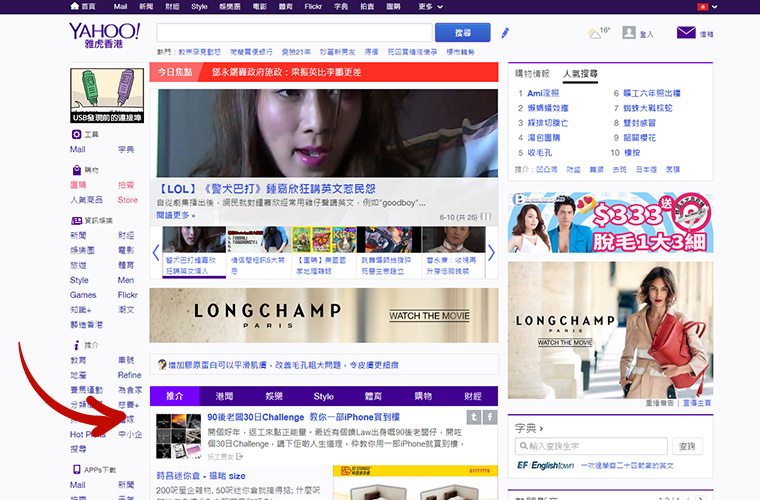Image resolution: width=760 pixels, height=500 pixels.
Task: Click the 宣傳主頁 link under Longchamp ad
Action: [697, 403]
